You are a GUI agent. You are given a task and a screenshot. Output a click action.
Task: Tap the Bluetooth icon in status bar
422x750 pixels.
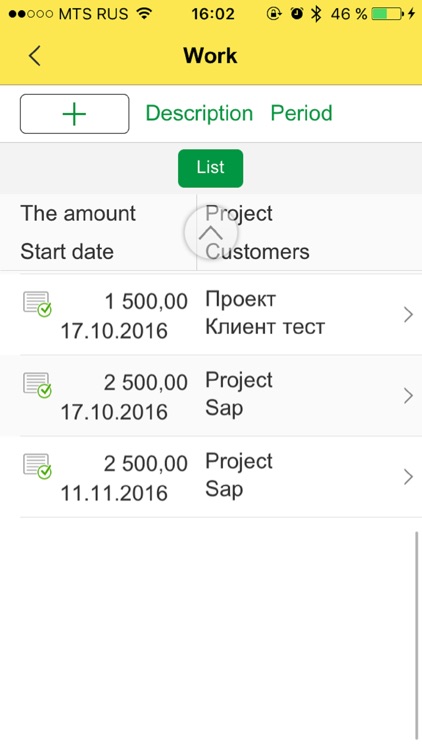(x=316, y=14)
